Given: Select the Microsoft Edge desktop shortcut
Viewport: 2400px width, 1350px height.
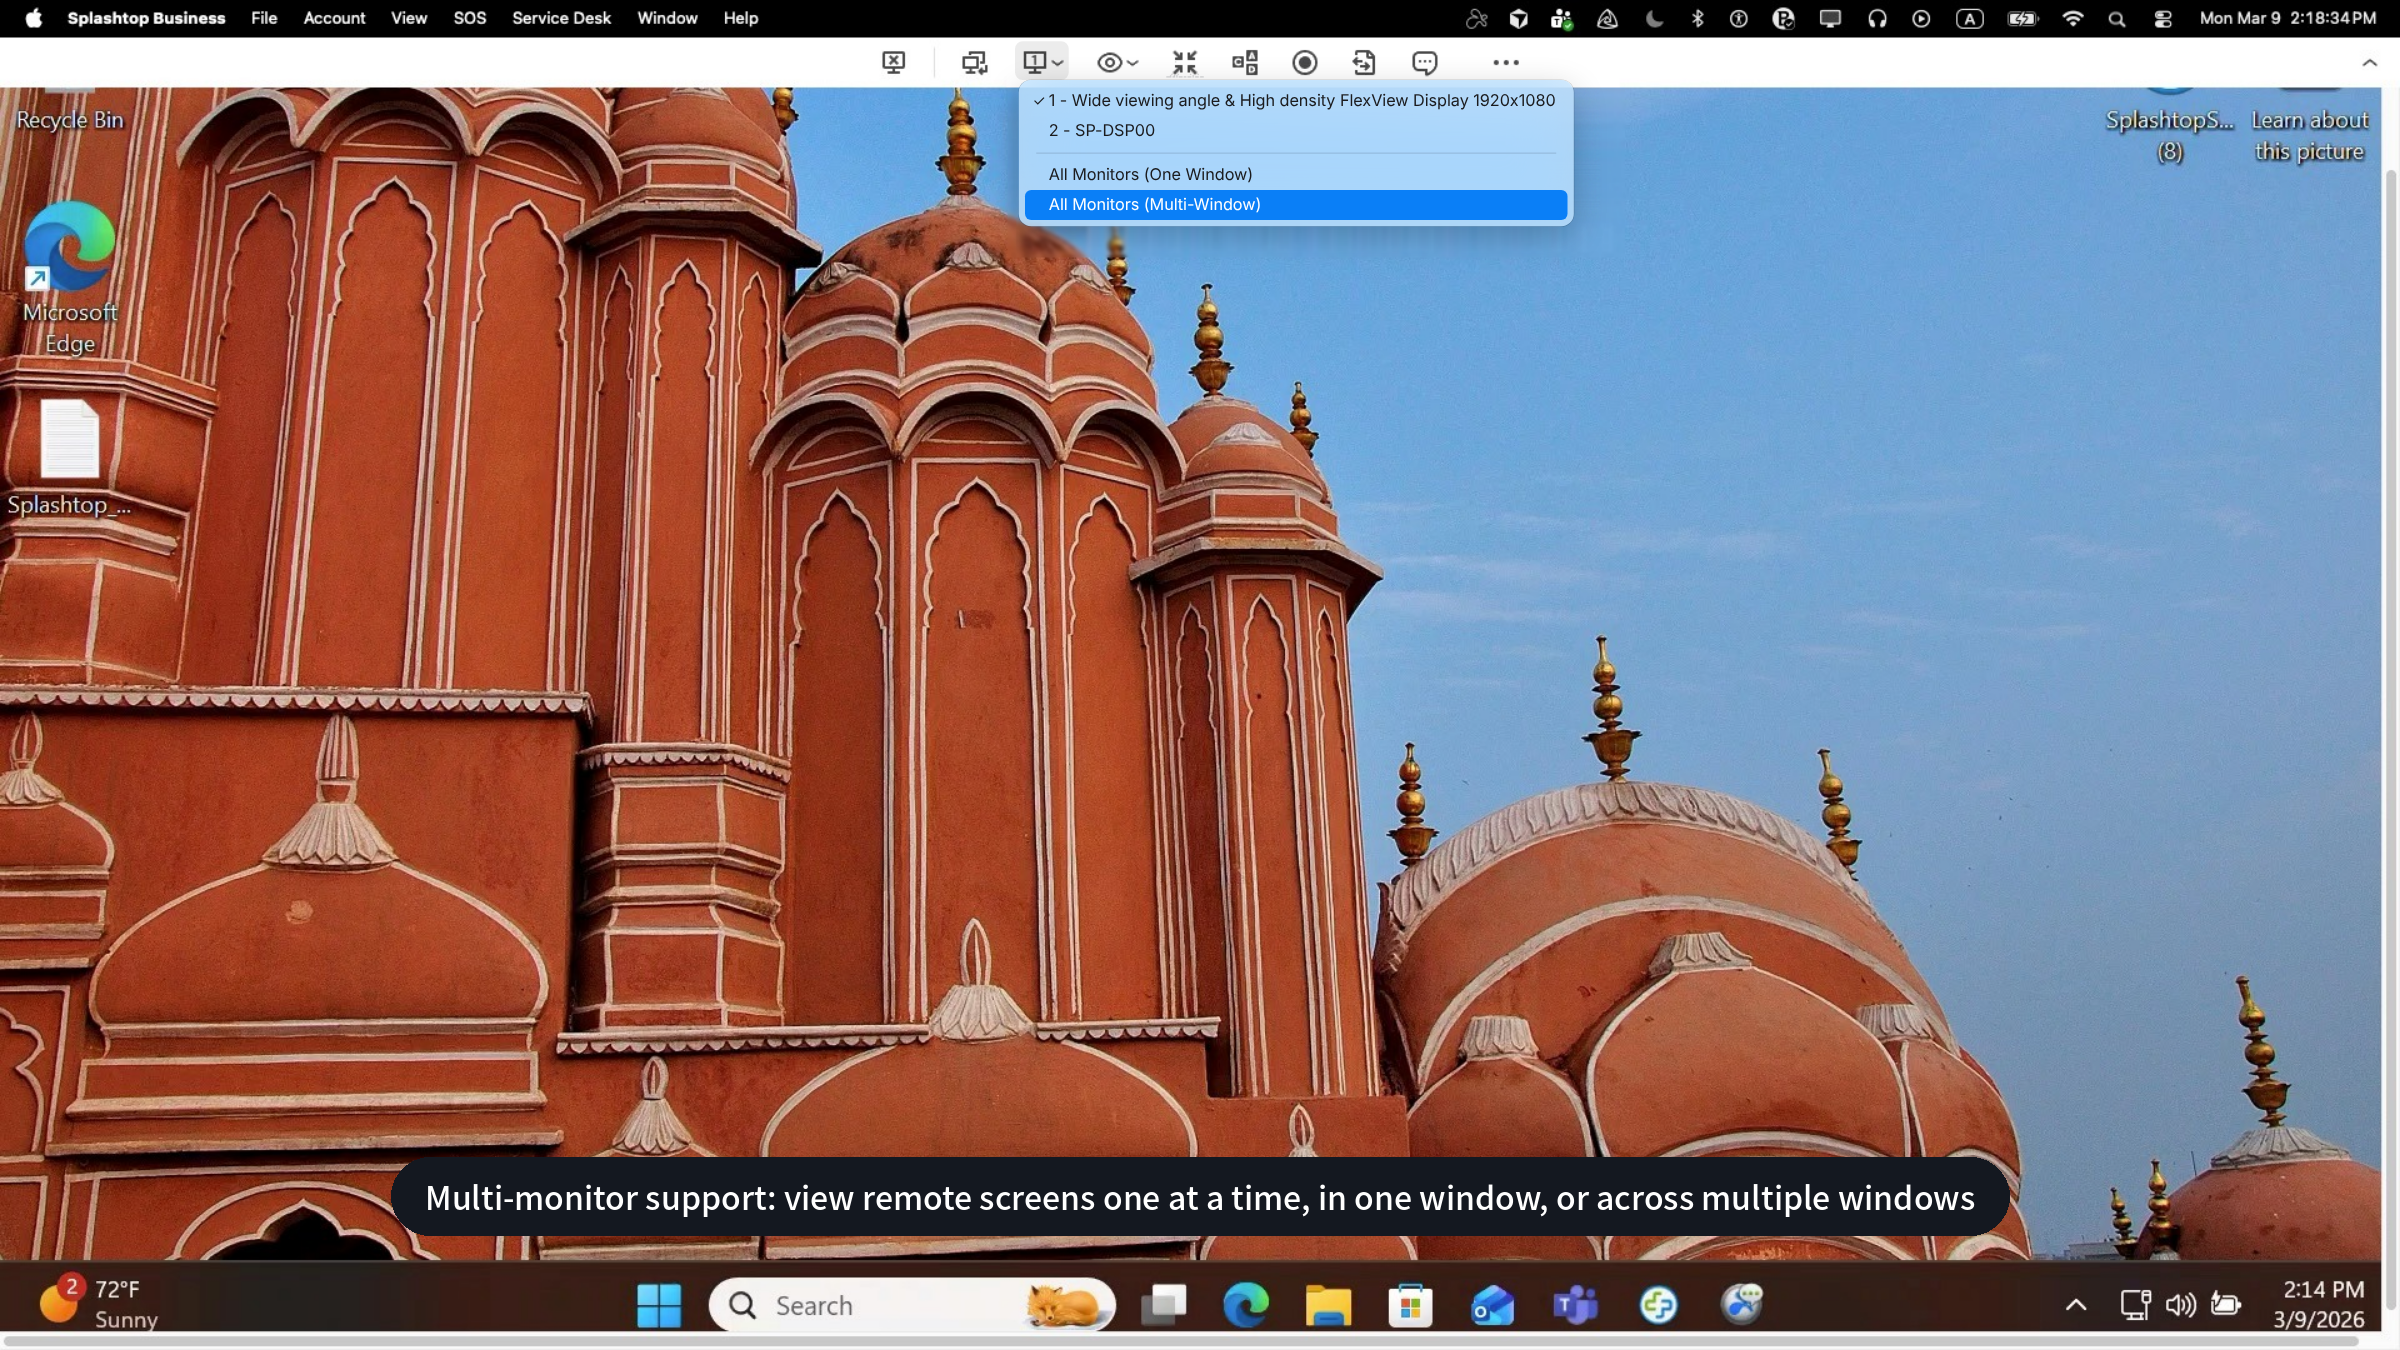Looking at the screenshot, I should (x=70, y=278).
